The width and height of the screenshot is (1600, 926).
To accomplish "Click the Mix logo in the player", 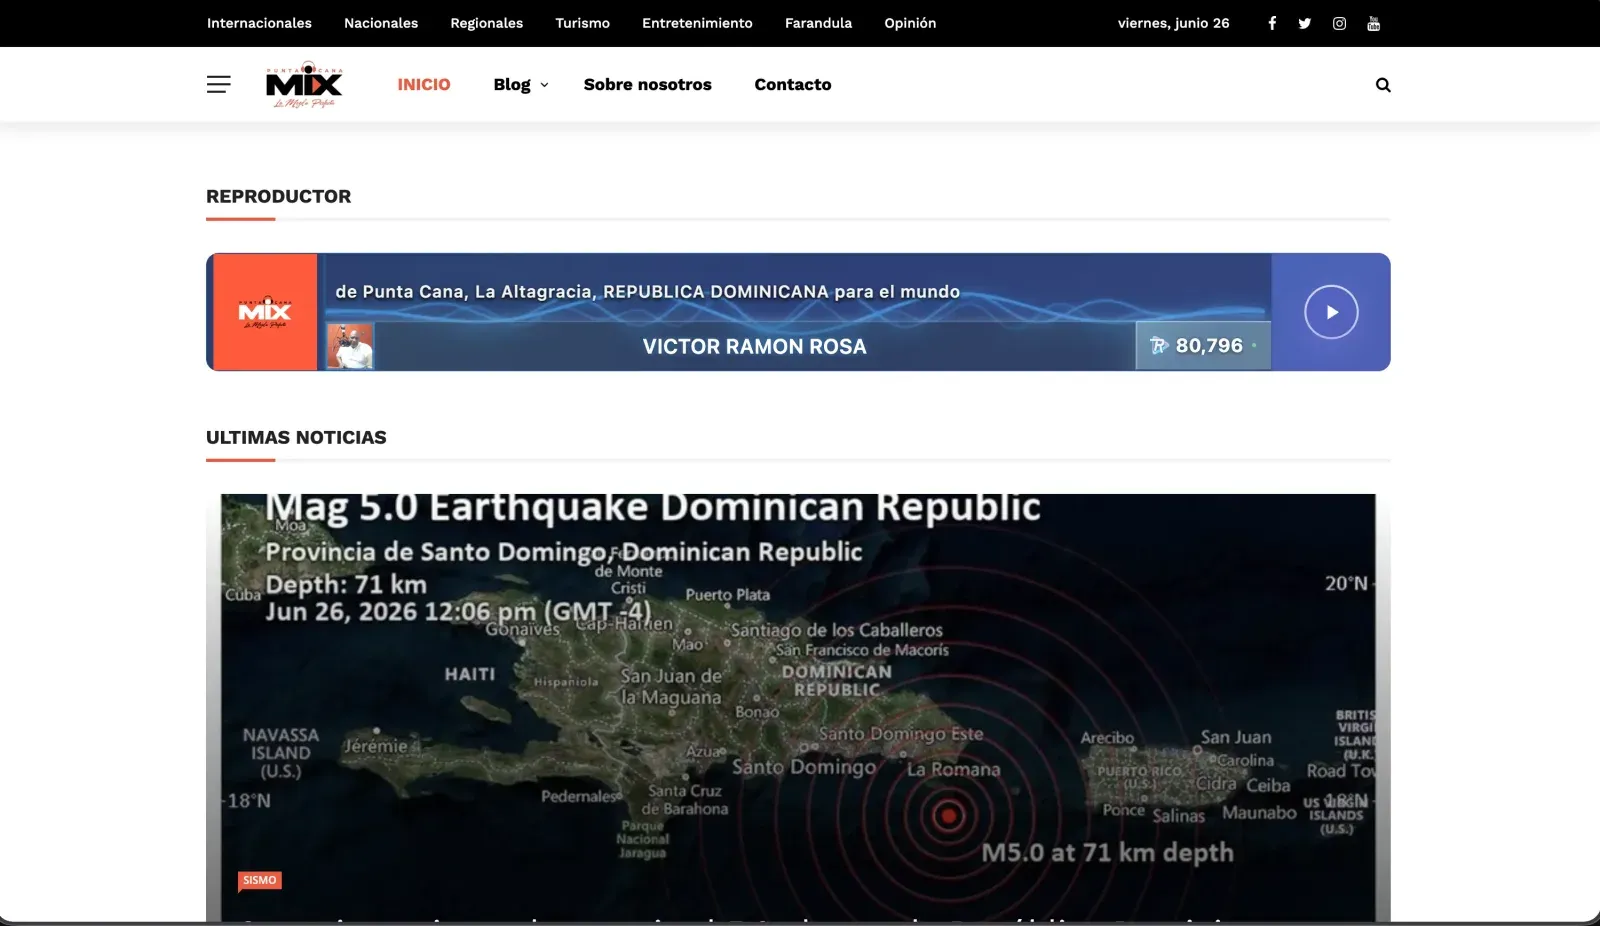I will [x=263, y=312].
